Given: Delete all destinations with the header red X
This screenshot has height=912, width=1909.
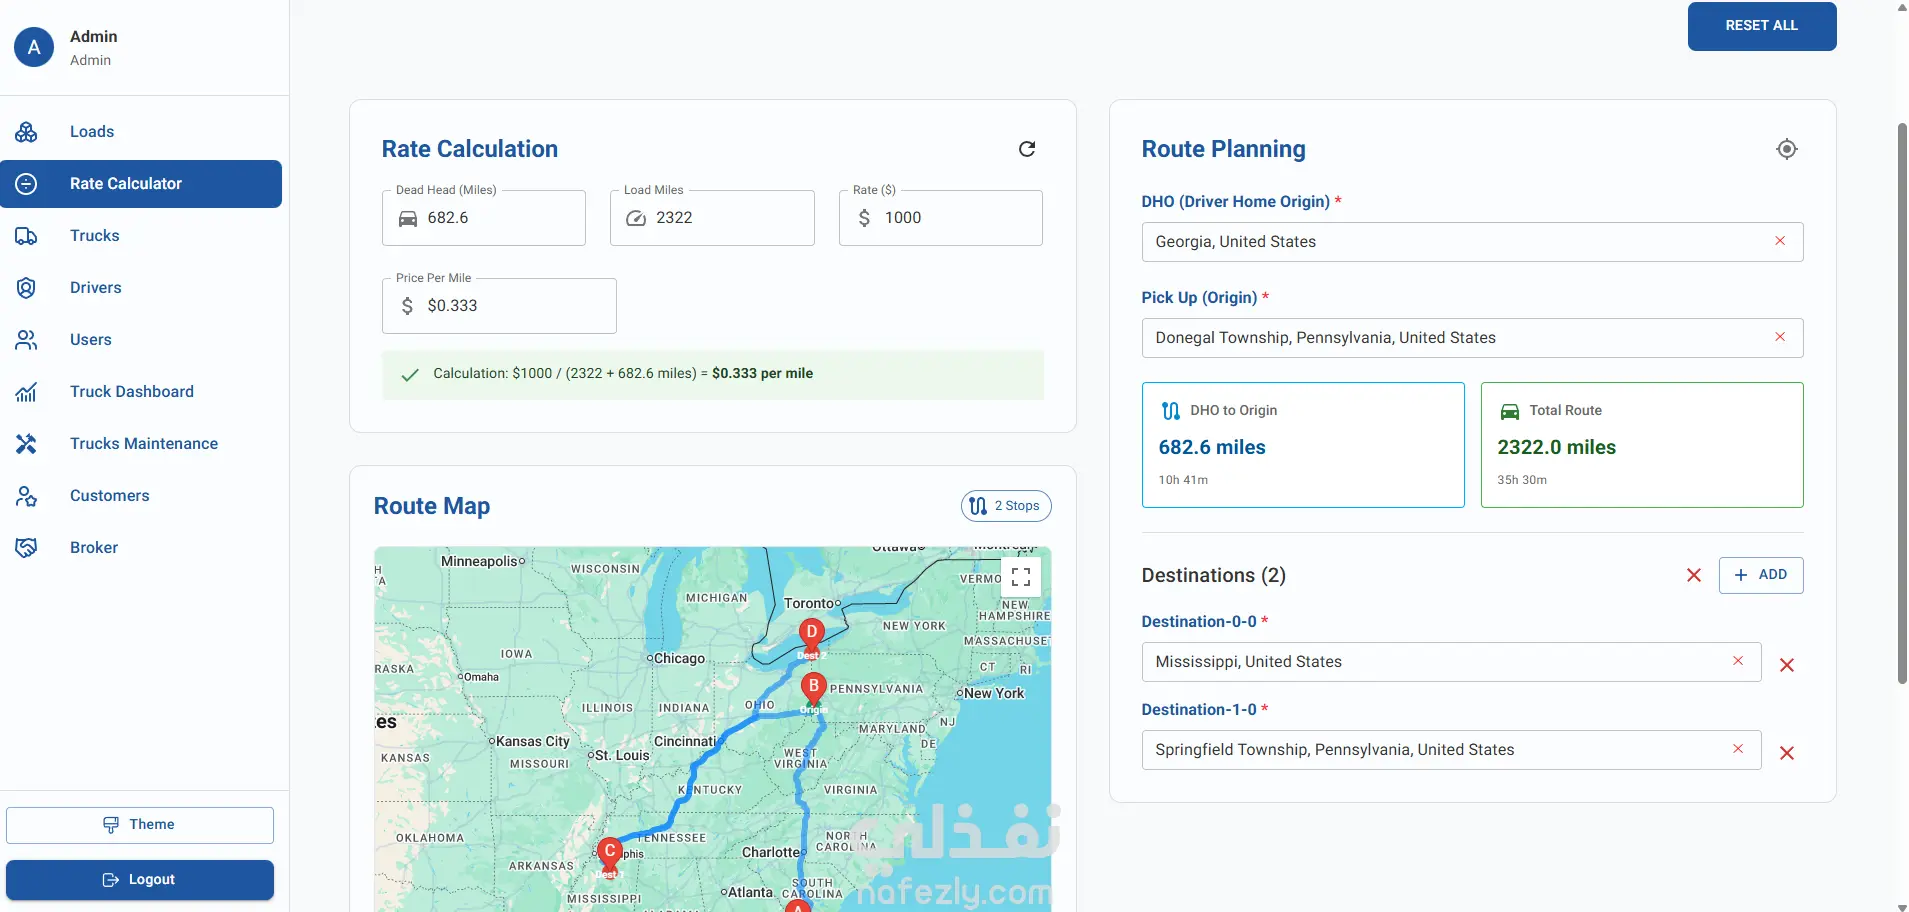Looking at the screenshot, I should pos(1694,575).
